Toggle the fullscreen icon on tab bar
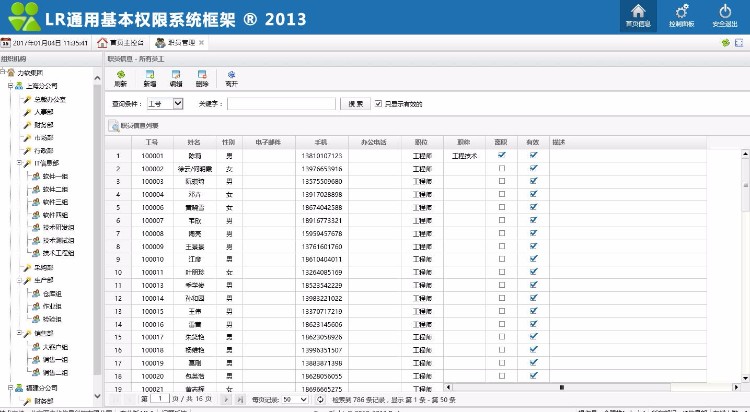The height and width of the screenshot is (412, 750). (x=739, y=43)
